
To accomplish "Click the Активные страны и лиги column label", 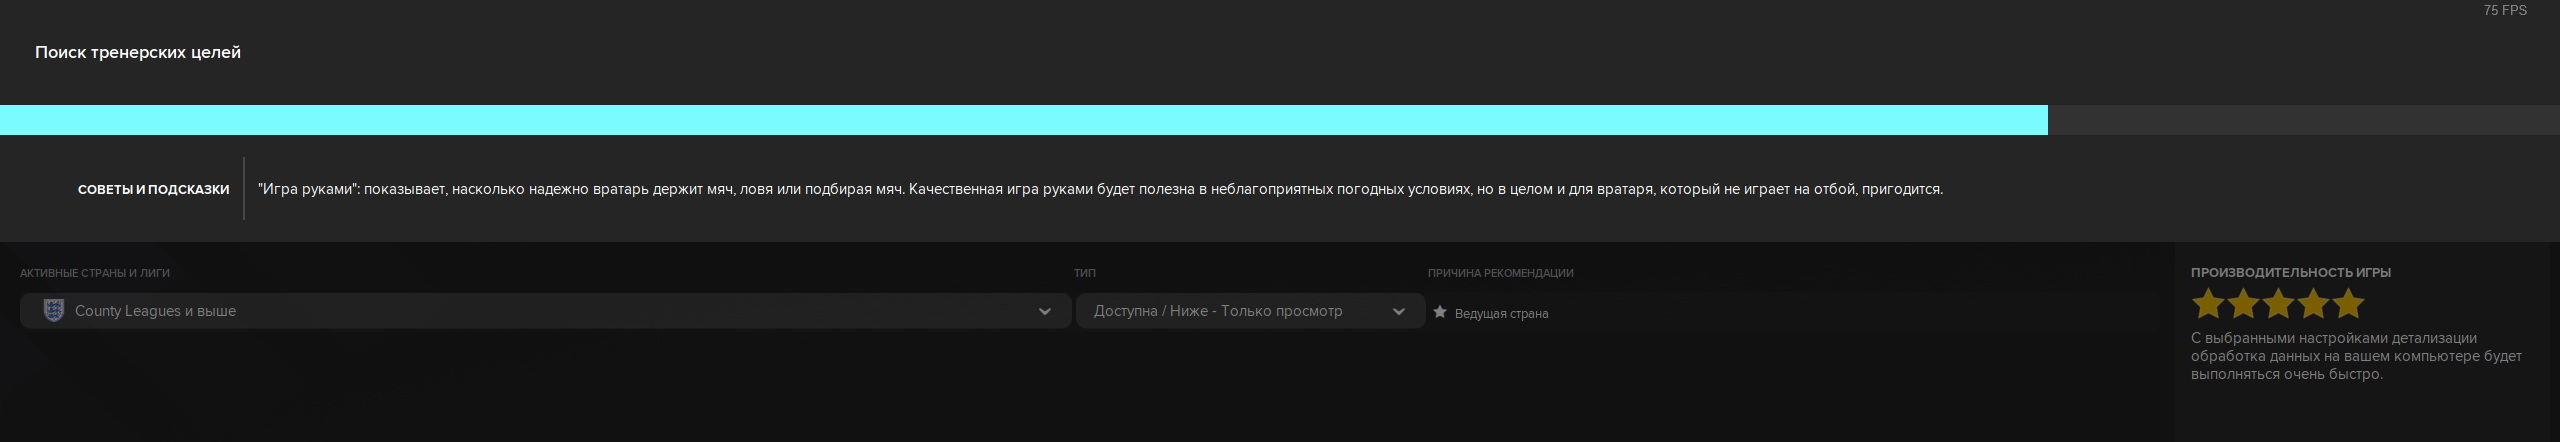I will pos(95,273).
